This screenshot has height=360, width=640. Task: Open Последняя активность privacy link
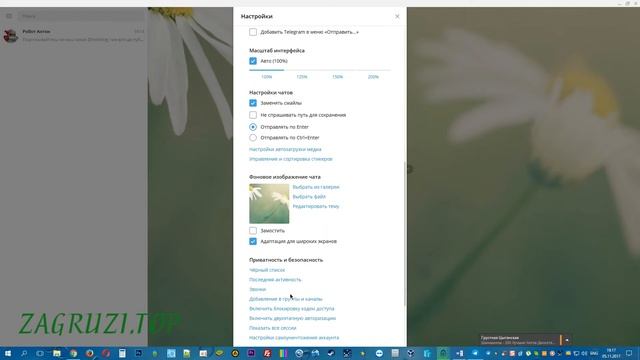click(x=275, y=280)
